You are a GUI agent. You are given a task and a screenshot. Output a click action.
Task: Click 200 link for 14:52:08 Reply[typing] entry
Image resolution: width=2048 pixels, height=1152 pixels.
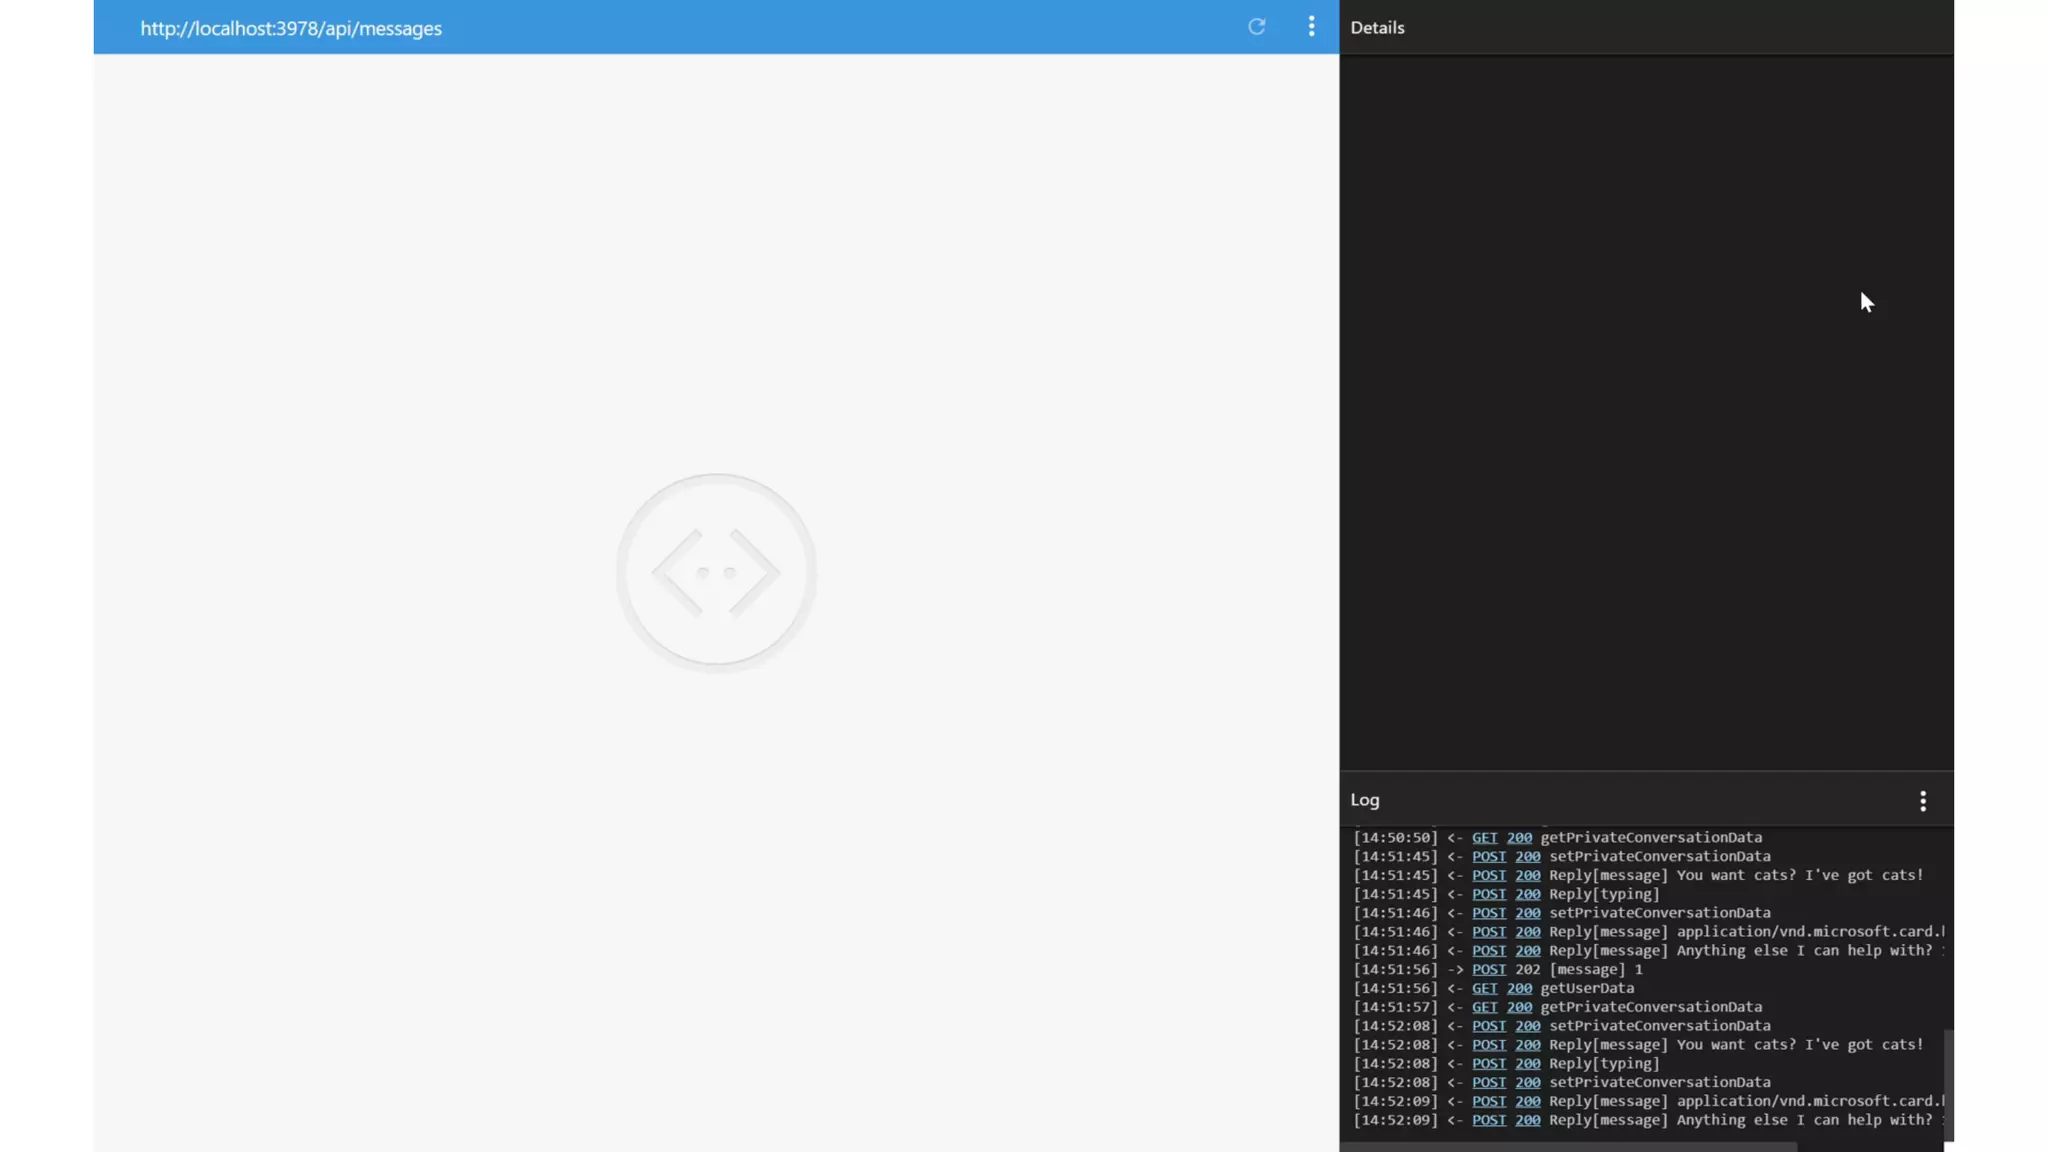[1527, 1064]
